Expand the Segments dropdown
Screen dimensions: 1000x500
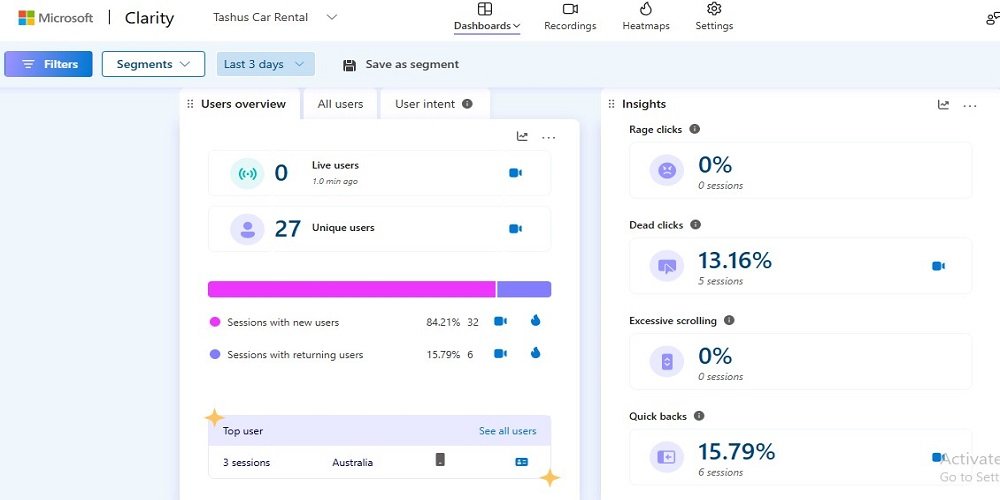tap(153, 64)
